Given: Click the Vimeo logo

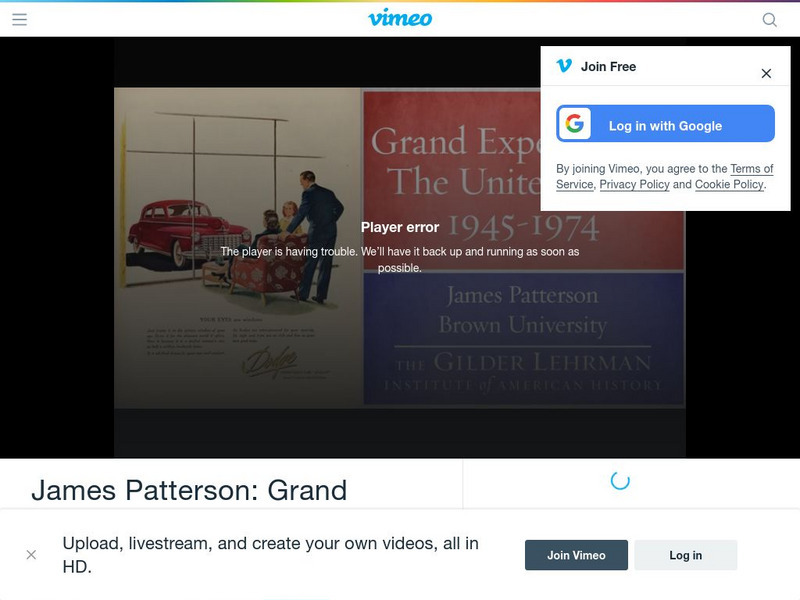Looking at the screenshot, I should pos(400,17).
